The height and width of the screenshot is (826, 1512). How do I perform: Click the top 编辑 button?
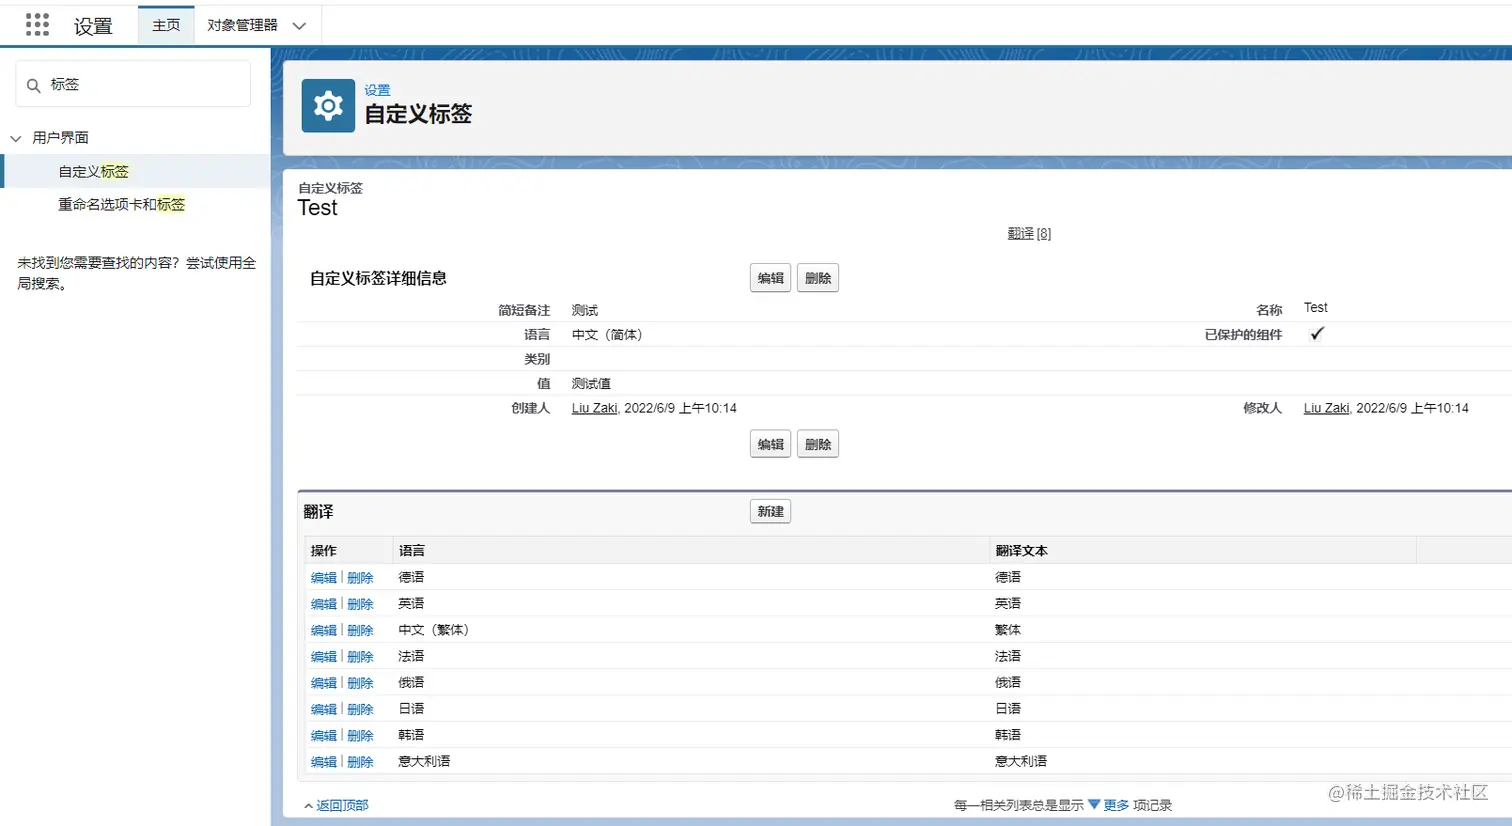770,278
